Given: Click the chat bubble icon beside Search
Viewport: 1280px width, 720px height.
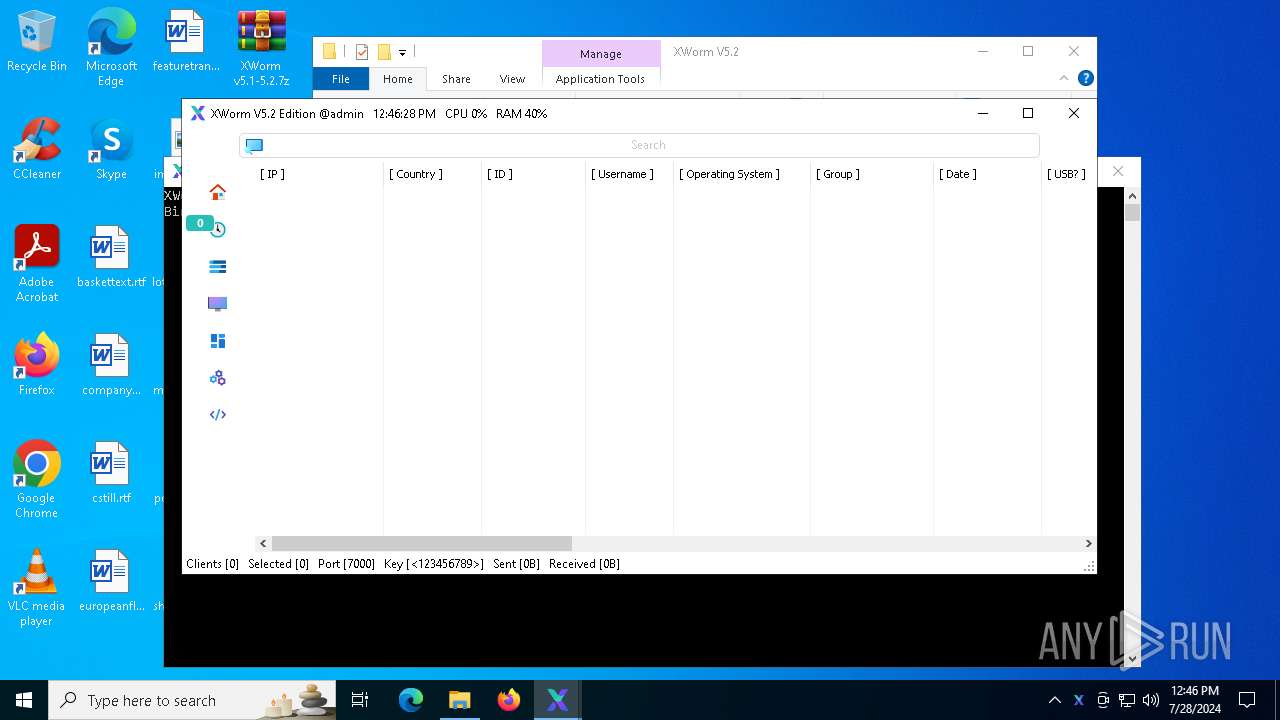Looking at the screenshot, I should click(254, 146).
